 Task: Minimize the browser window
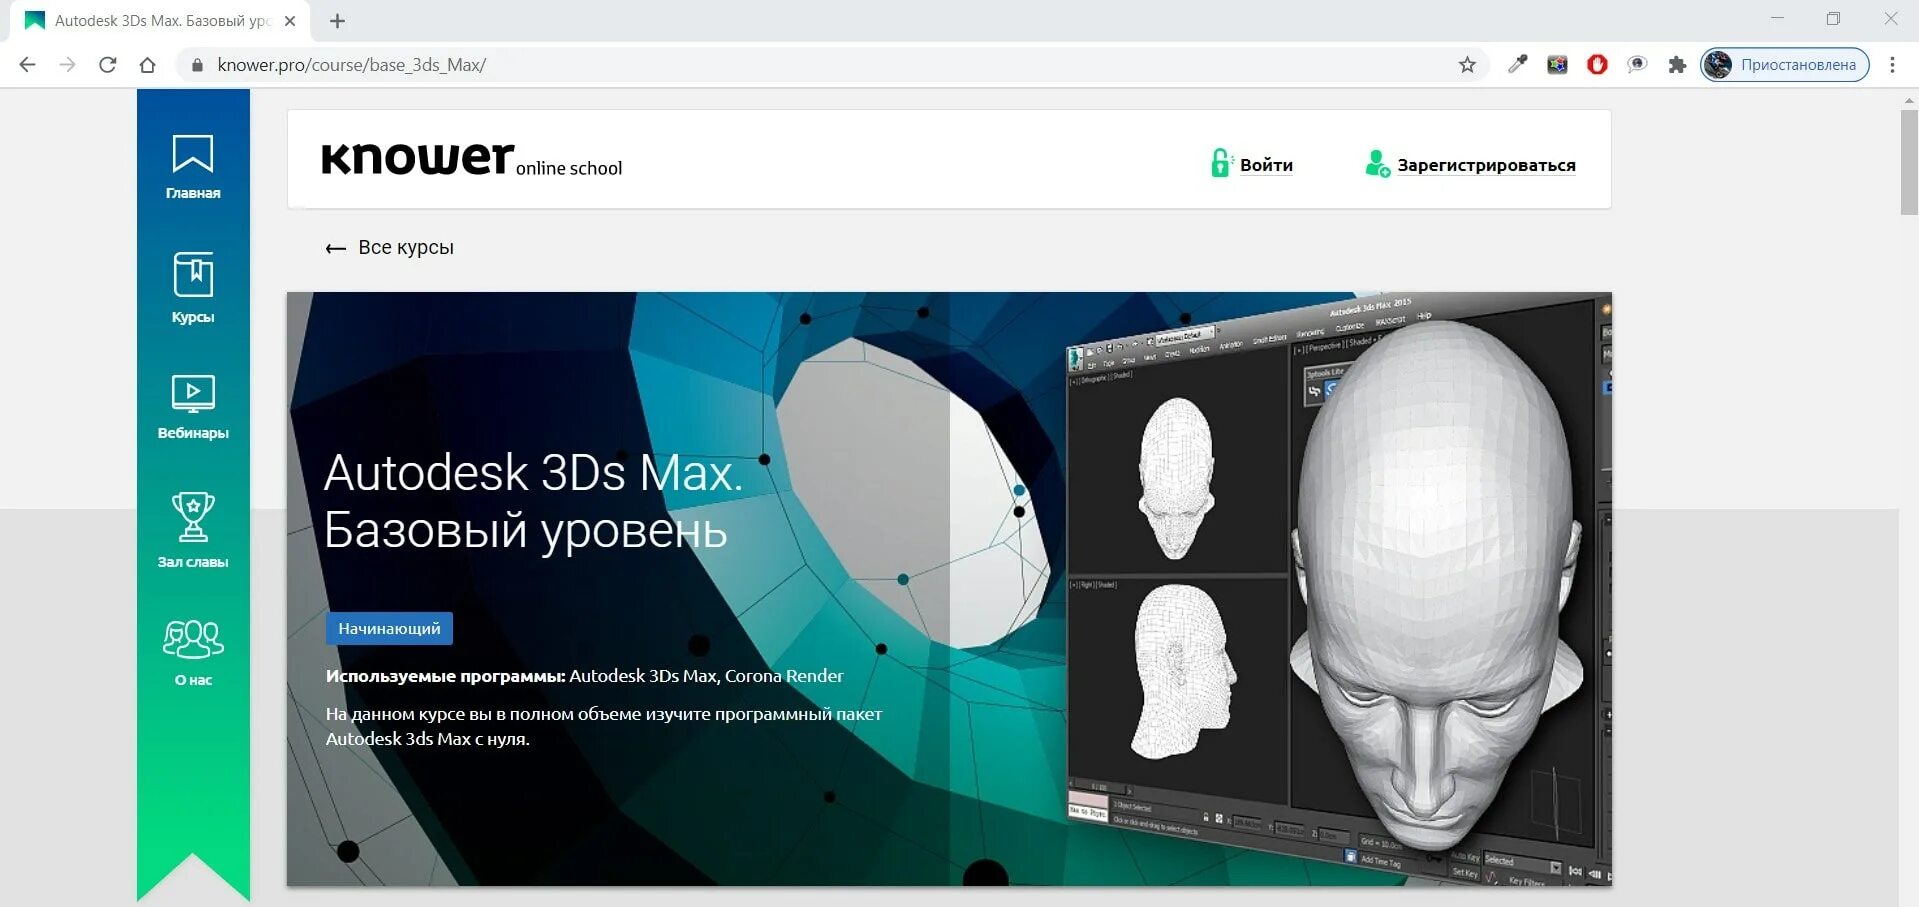(x=1777, y=18)
